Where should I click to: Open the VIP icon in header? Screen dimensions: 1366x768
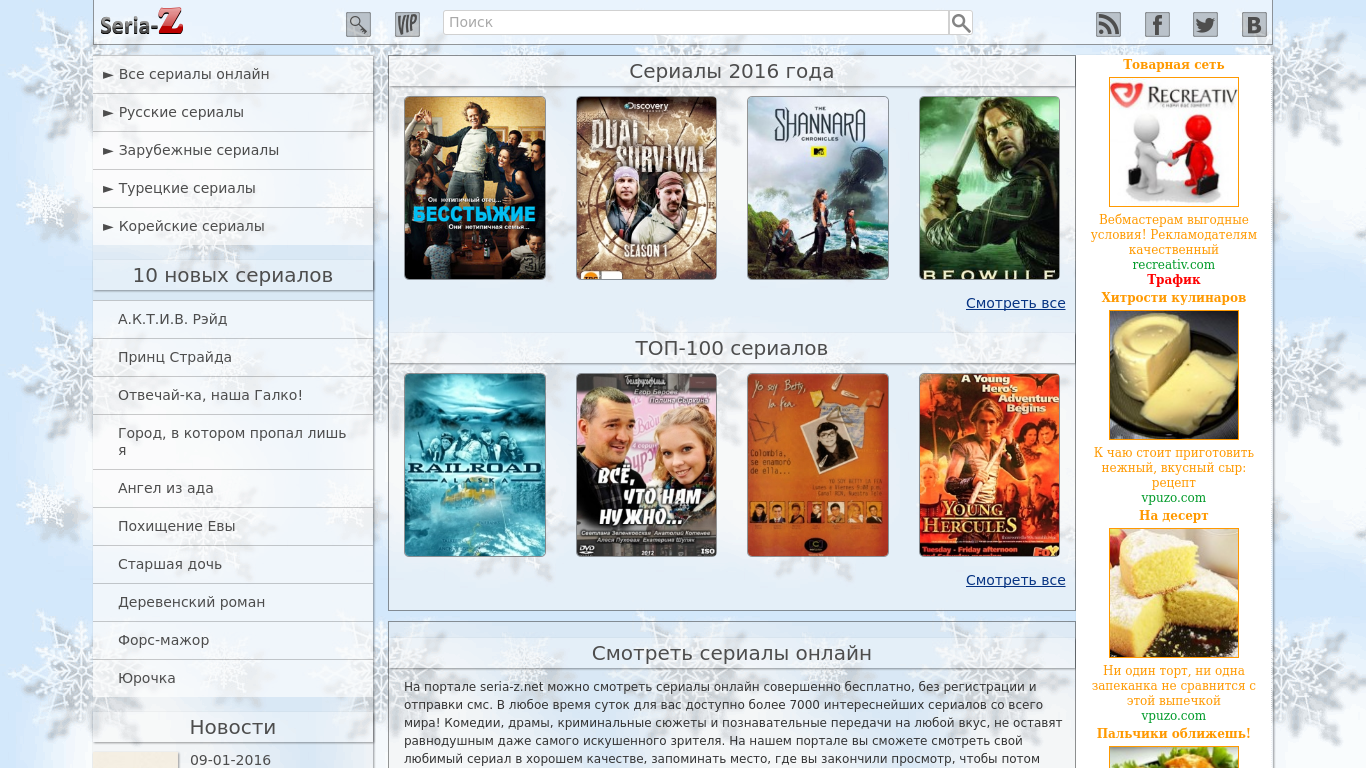point(407,24)
